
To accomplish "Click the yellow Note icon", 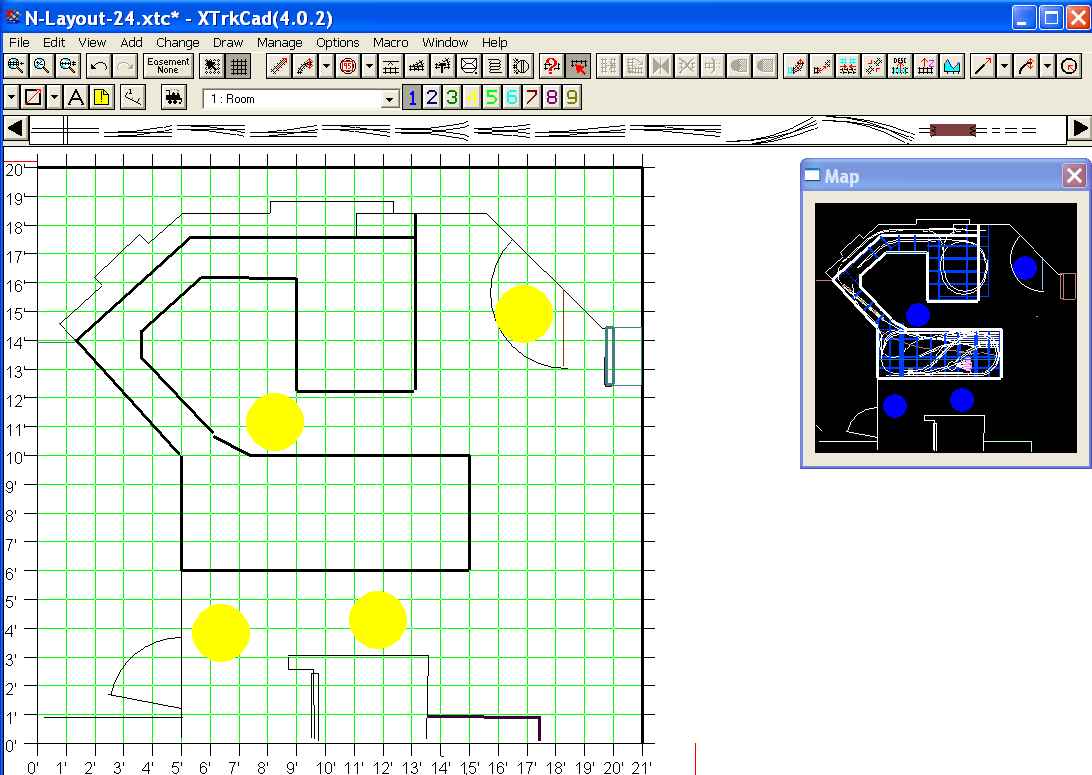I will [102, 97].
